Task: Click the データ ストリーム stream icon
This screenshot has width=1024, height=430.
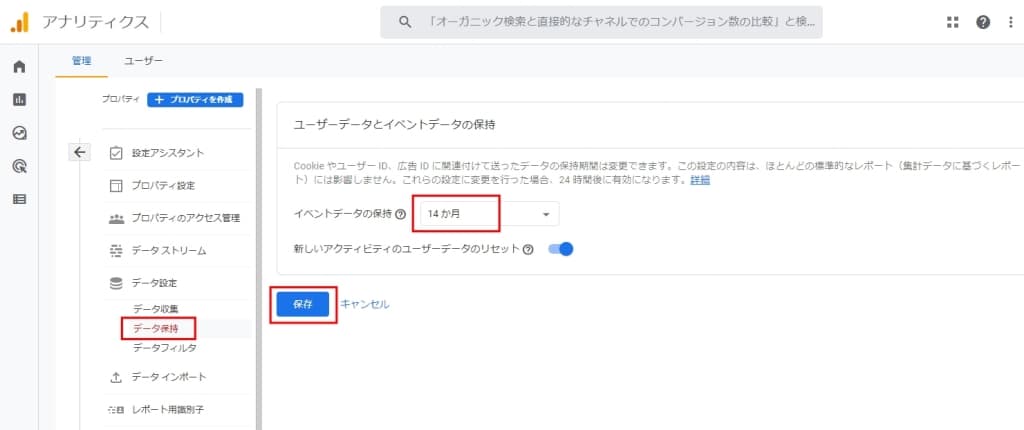Action: 116,250
